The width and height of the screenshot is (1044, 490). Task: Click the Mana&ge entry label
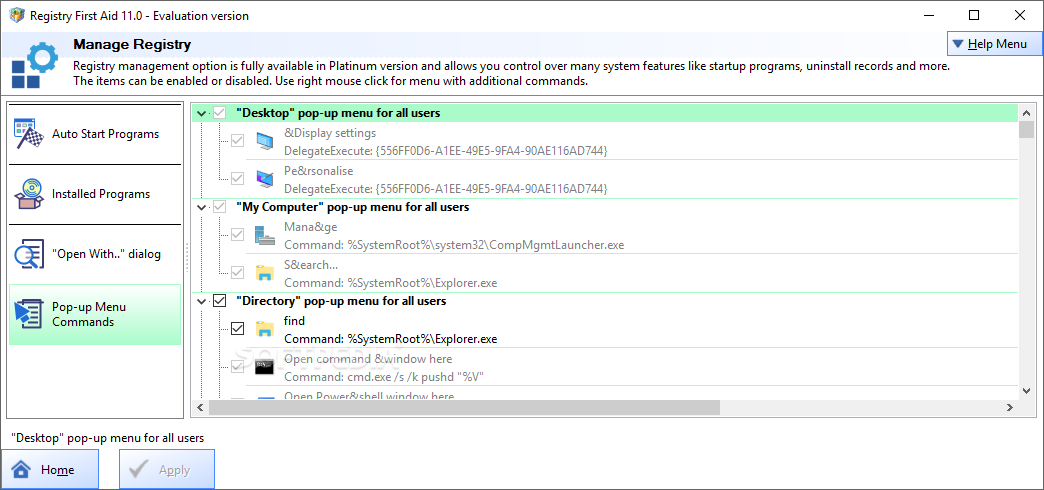(311, 227)
